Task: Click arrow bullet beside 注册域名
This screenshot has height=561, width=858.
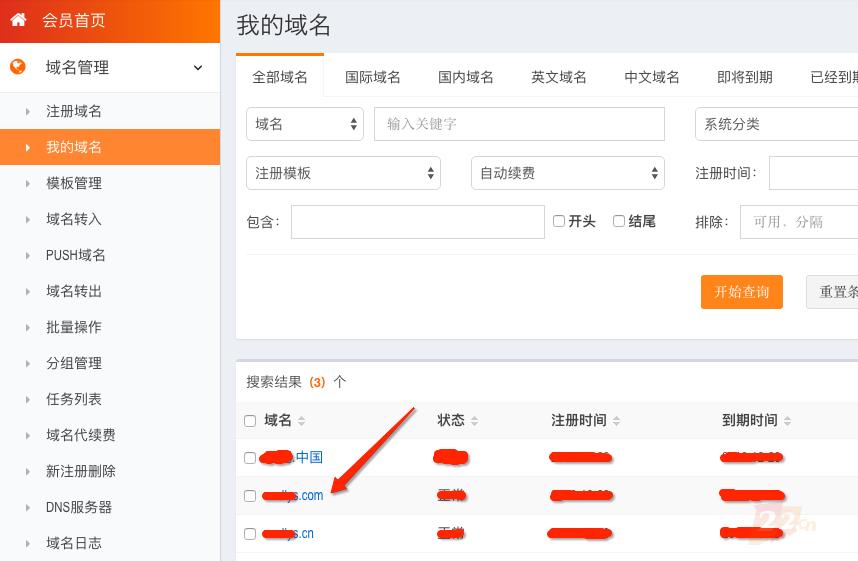Action: coord(28,111)
